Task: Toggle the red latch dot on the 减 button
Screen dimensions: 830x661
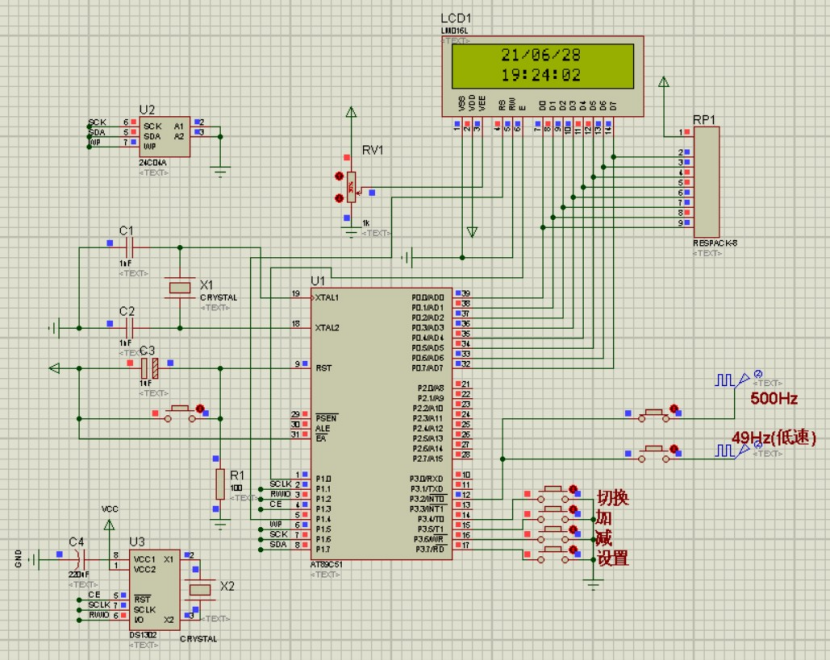Action: (x=573, y=529)
